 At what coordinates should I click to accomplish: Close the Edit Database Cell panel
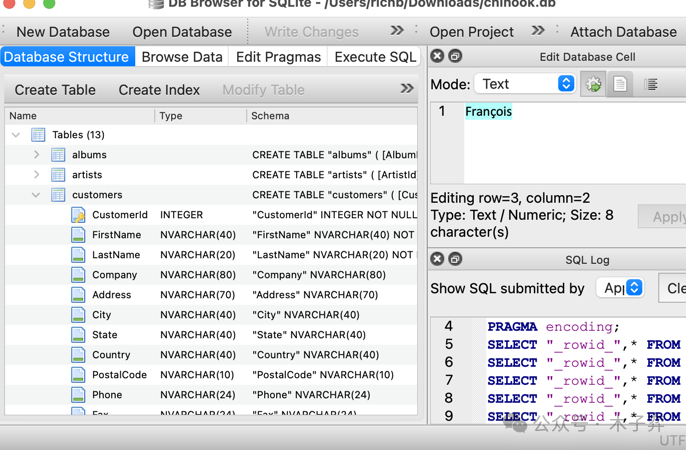pos(437,57)
